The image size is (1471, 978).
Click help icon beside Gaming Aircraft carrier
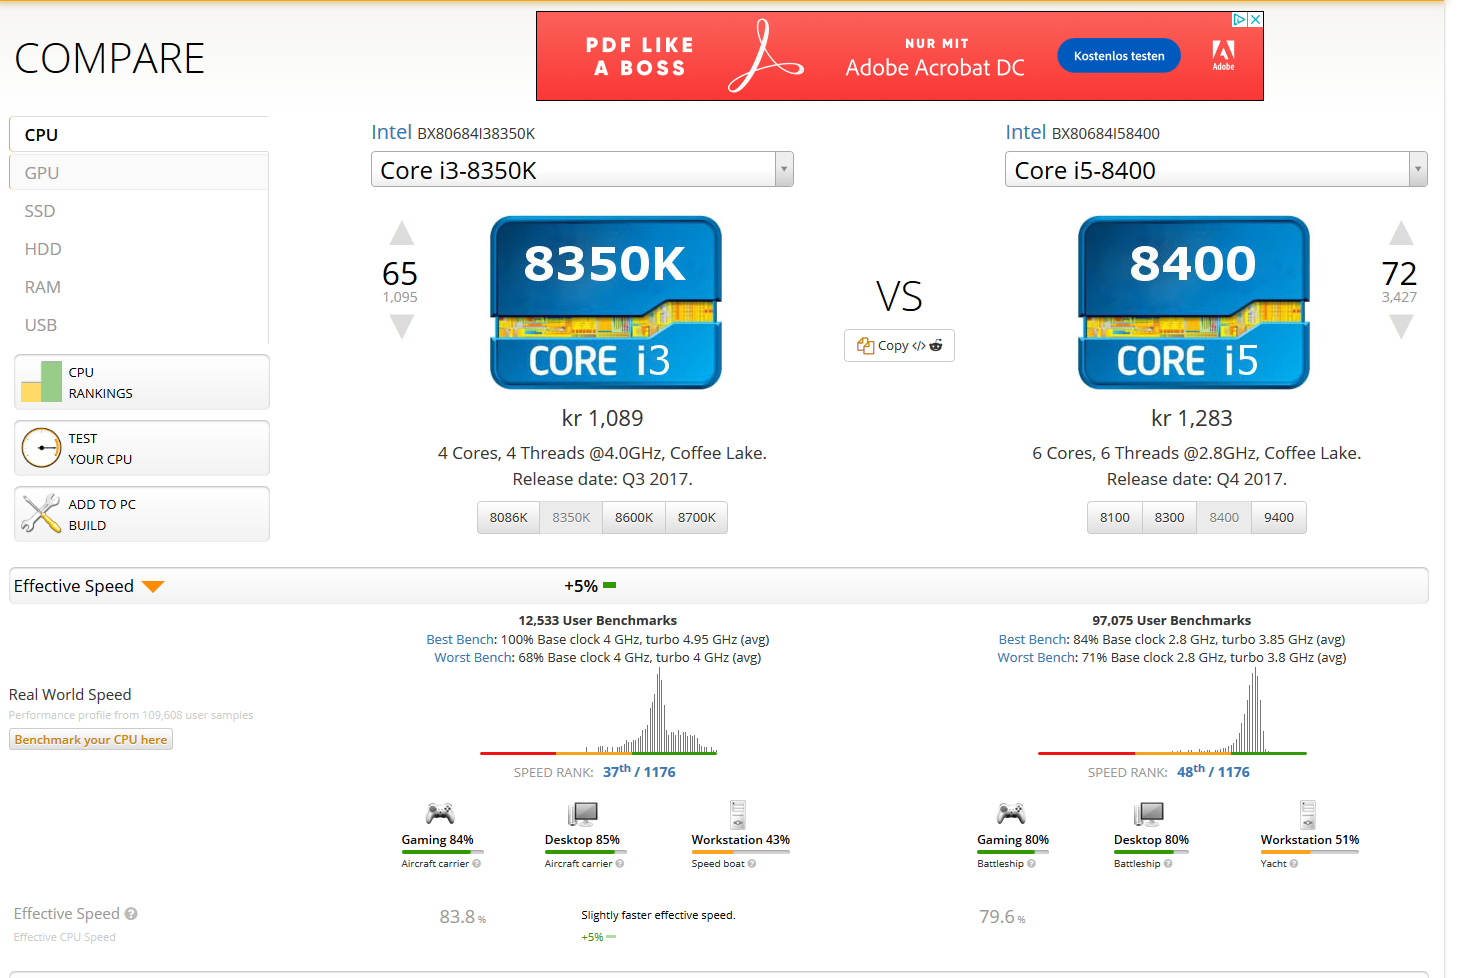coord(476,864)
